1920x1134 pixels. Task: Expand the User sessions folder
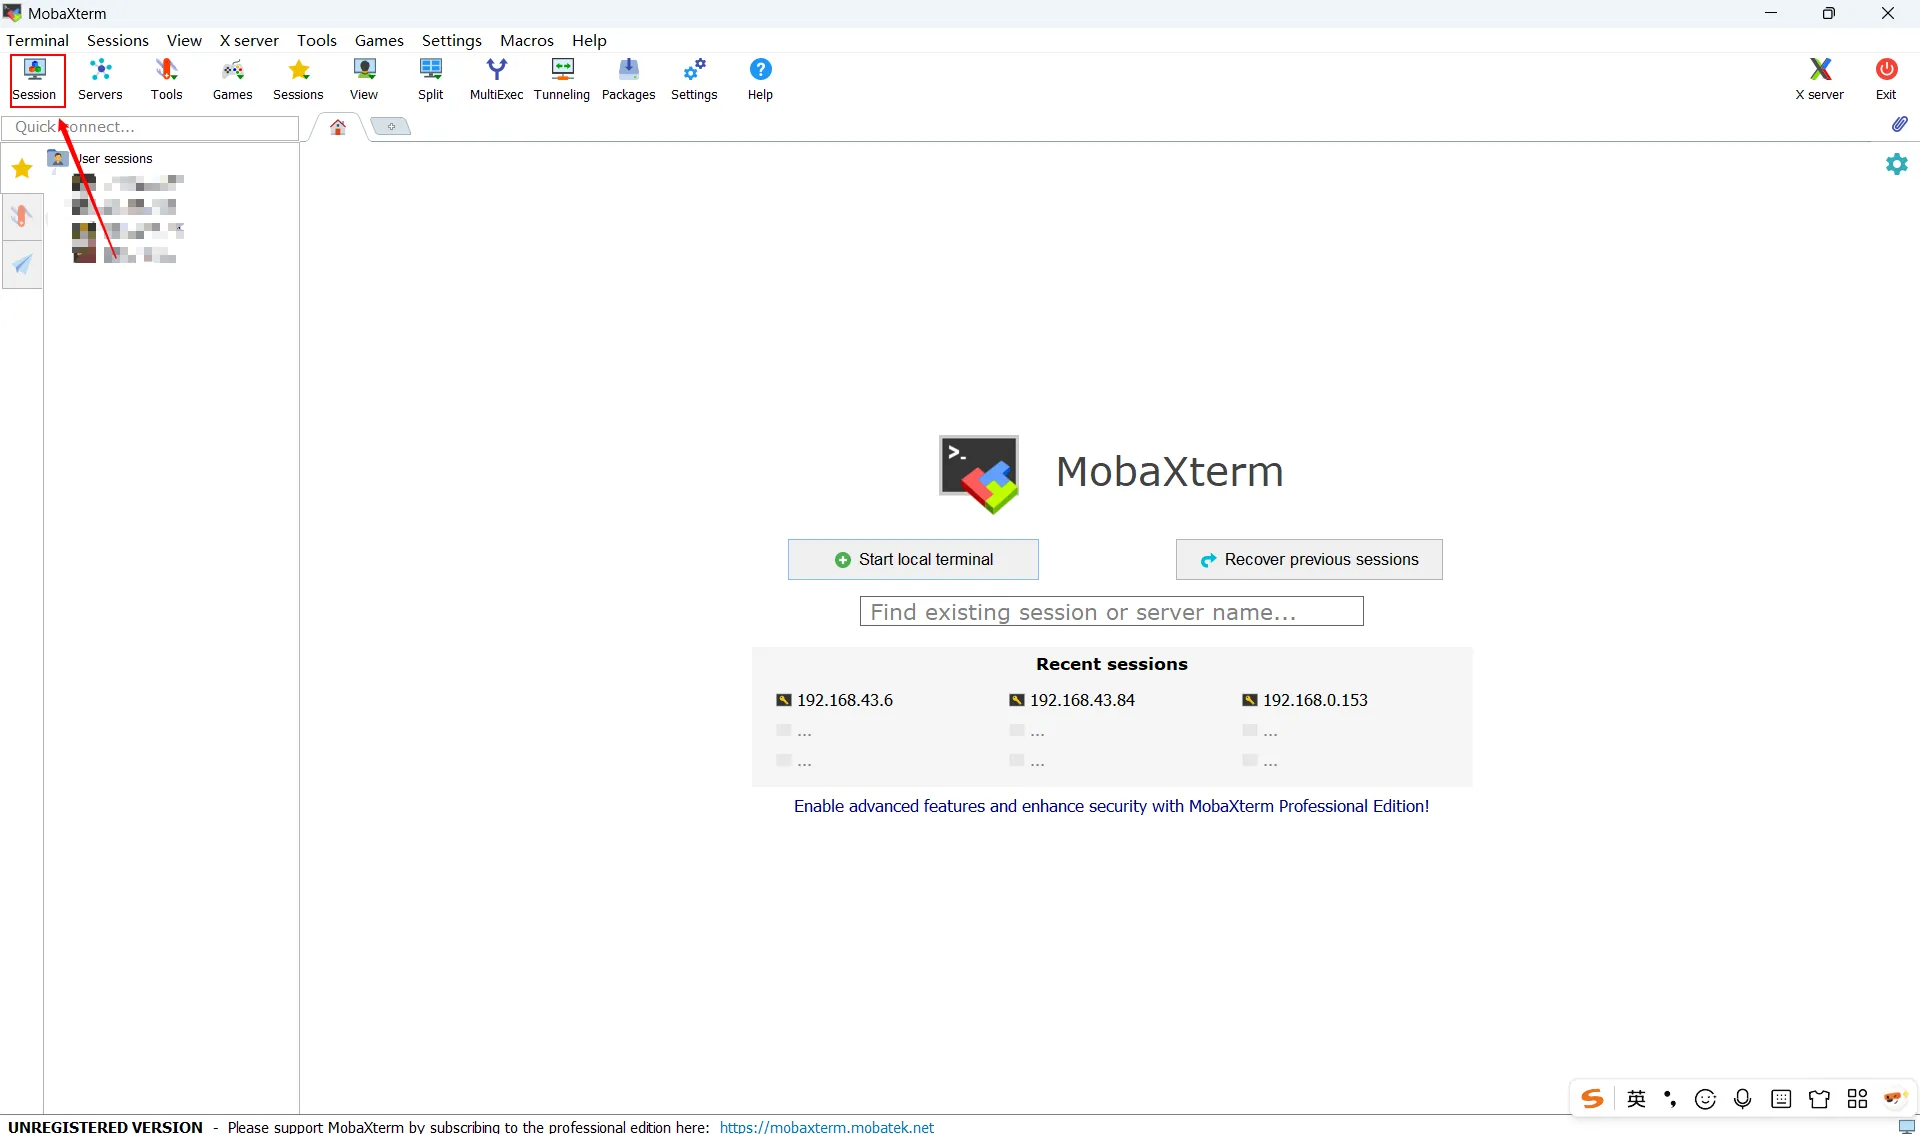115,159
